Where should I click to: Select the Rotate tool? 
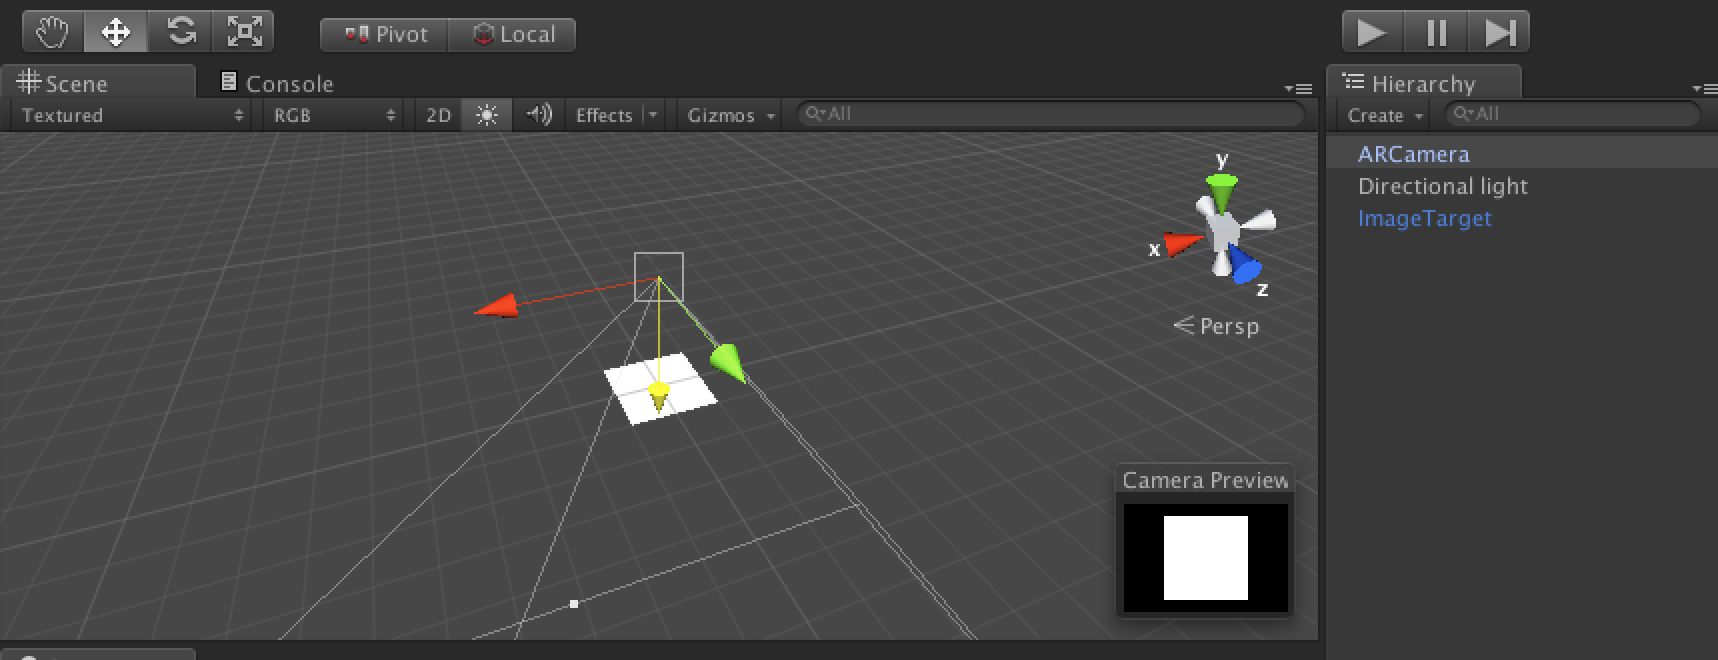[x=180, y=33]
